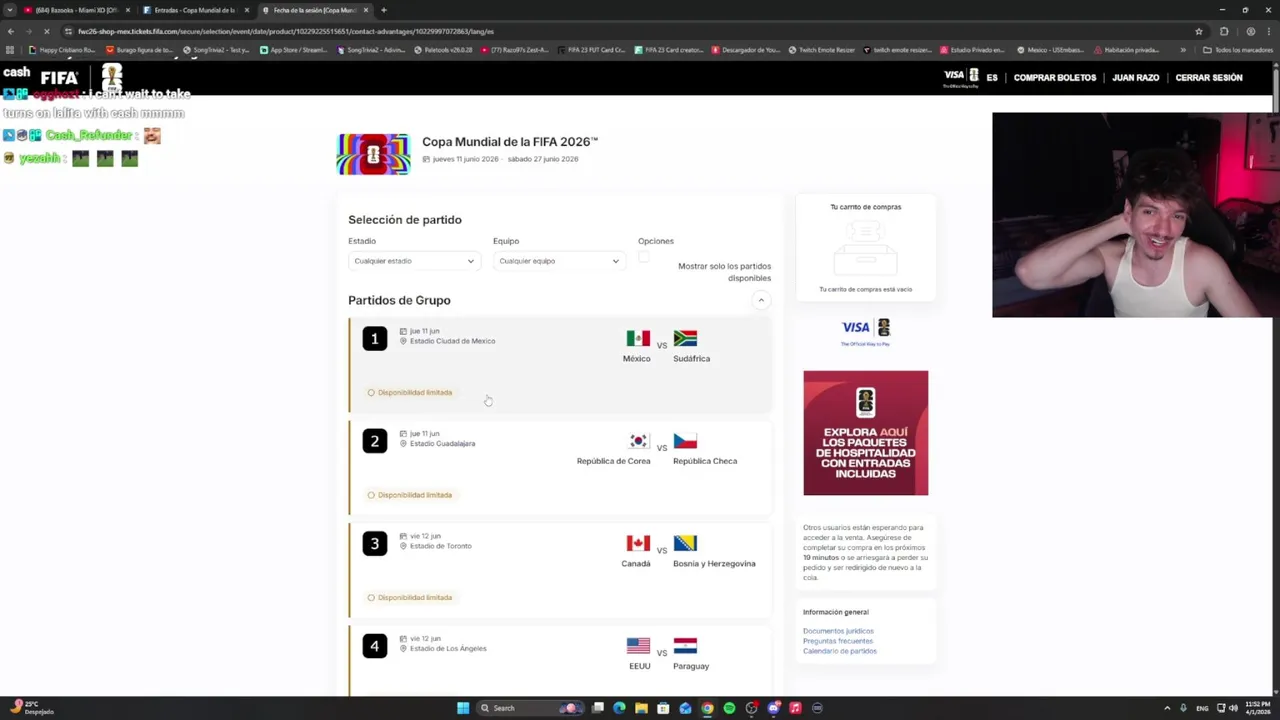Click the Bosnia y Herzegovina flag

[x=685, y=543]
